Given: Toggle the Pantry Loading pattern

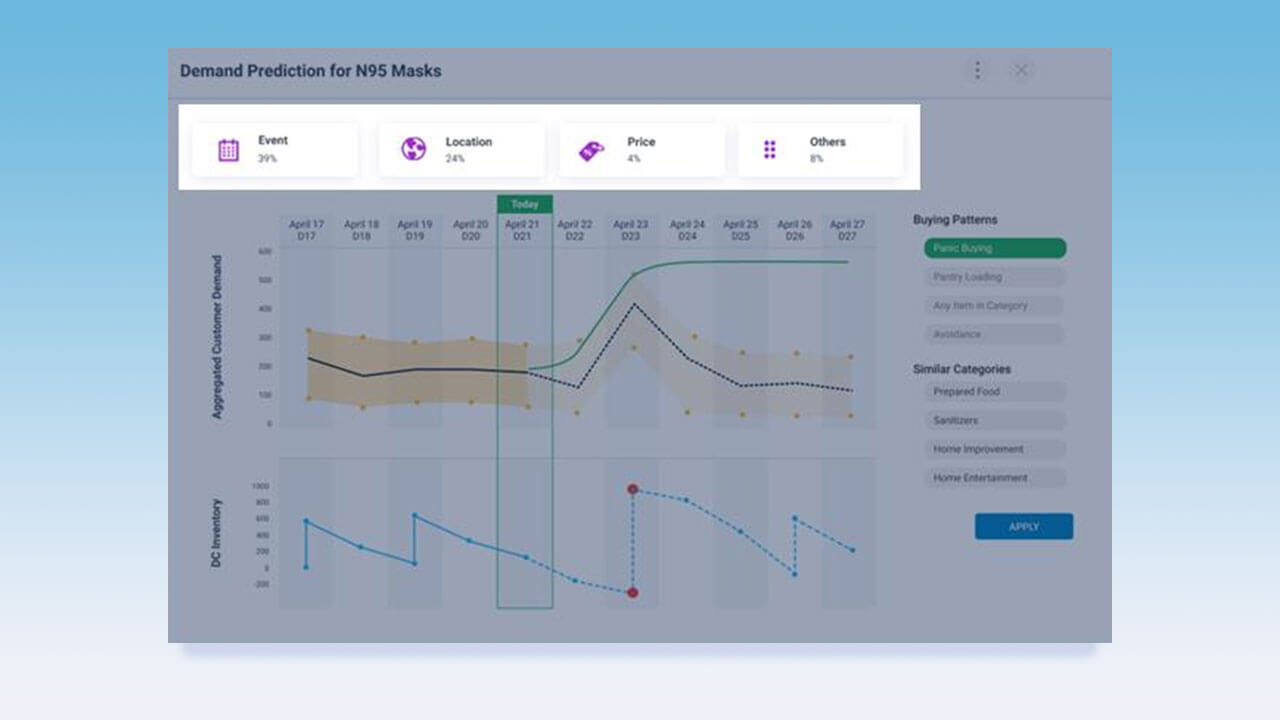Looking at the screenshot, I should tap(995, 277).
